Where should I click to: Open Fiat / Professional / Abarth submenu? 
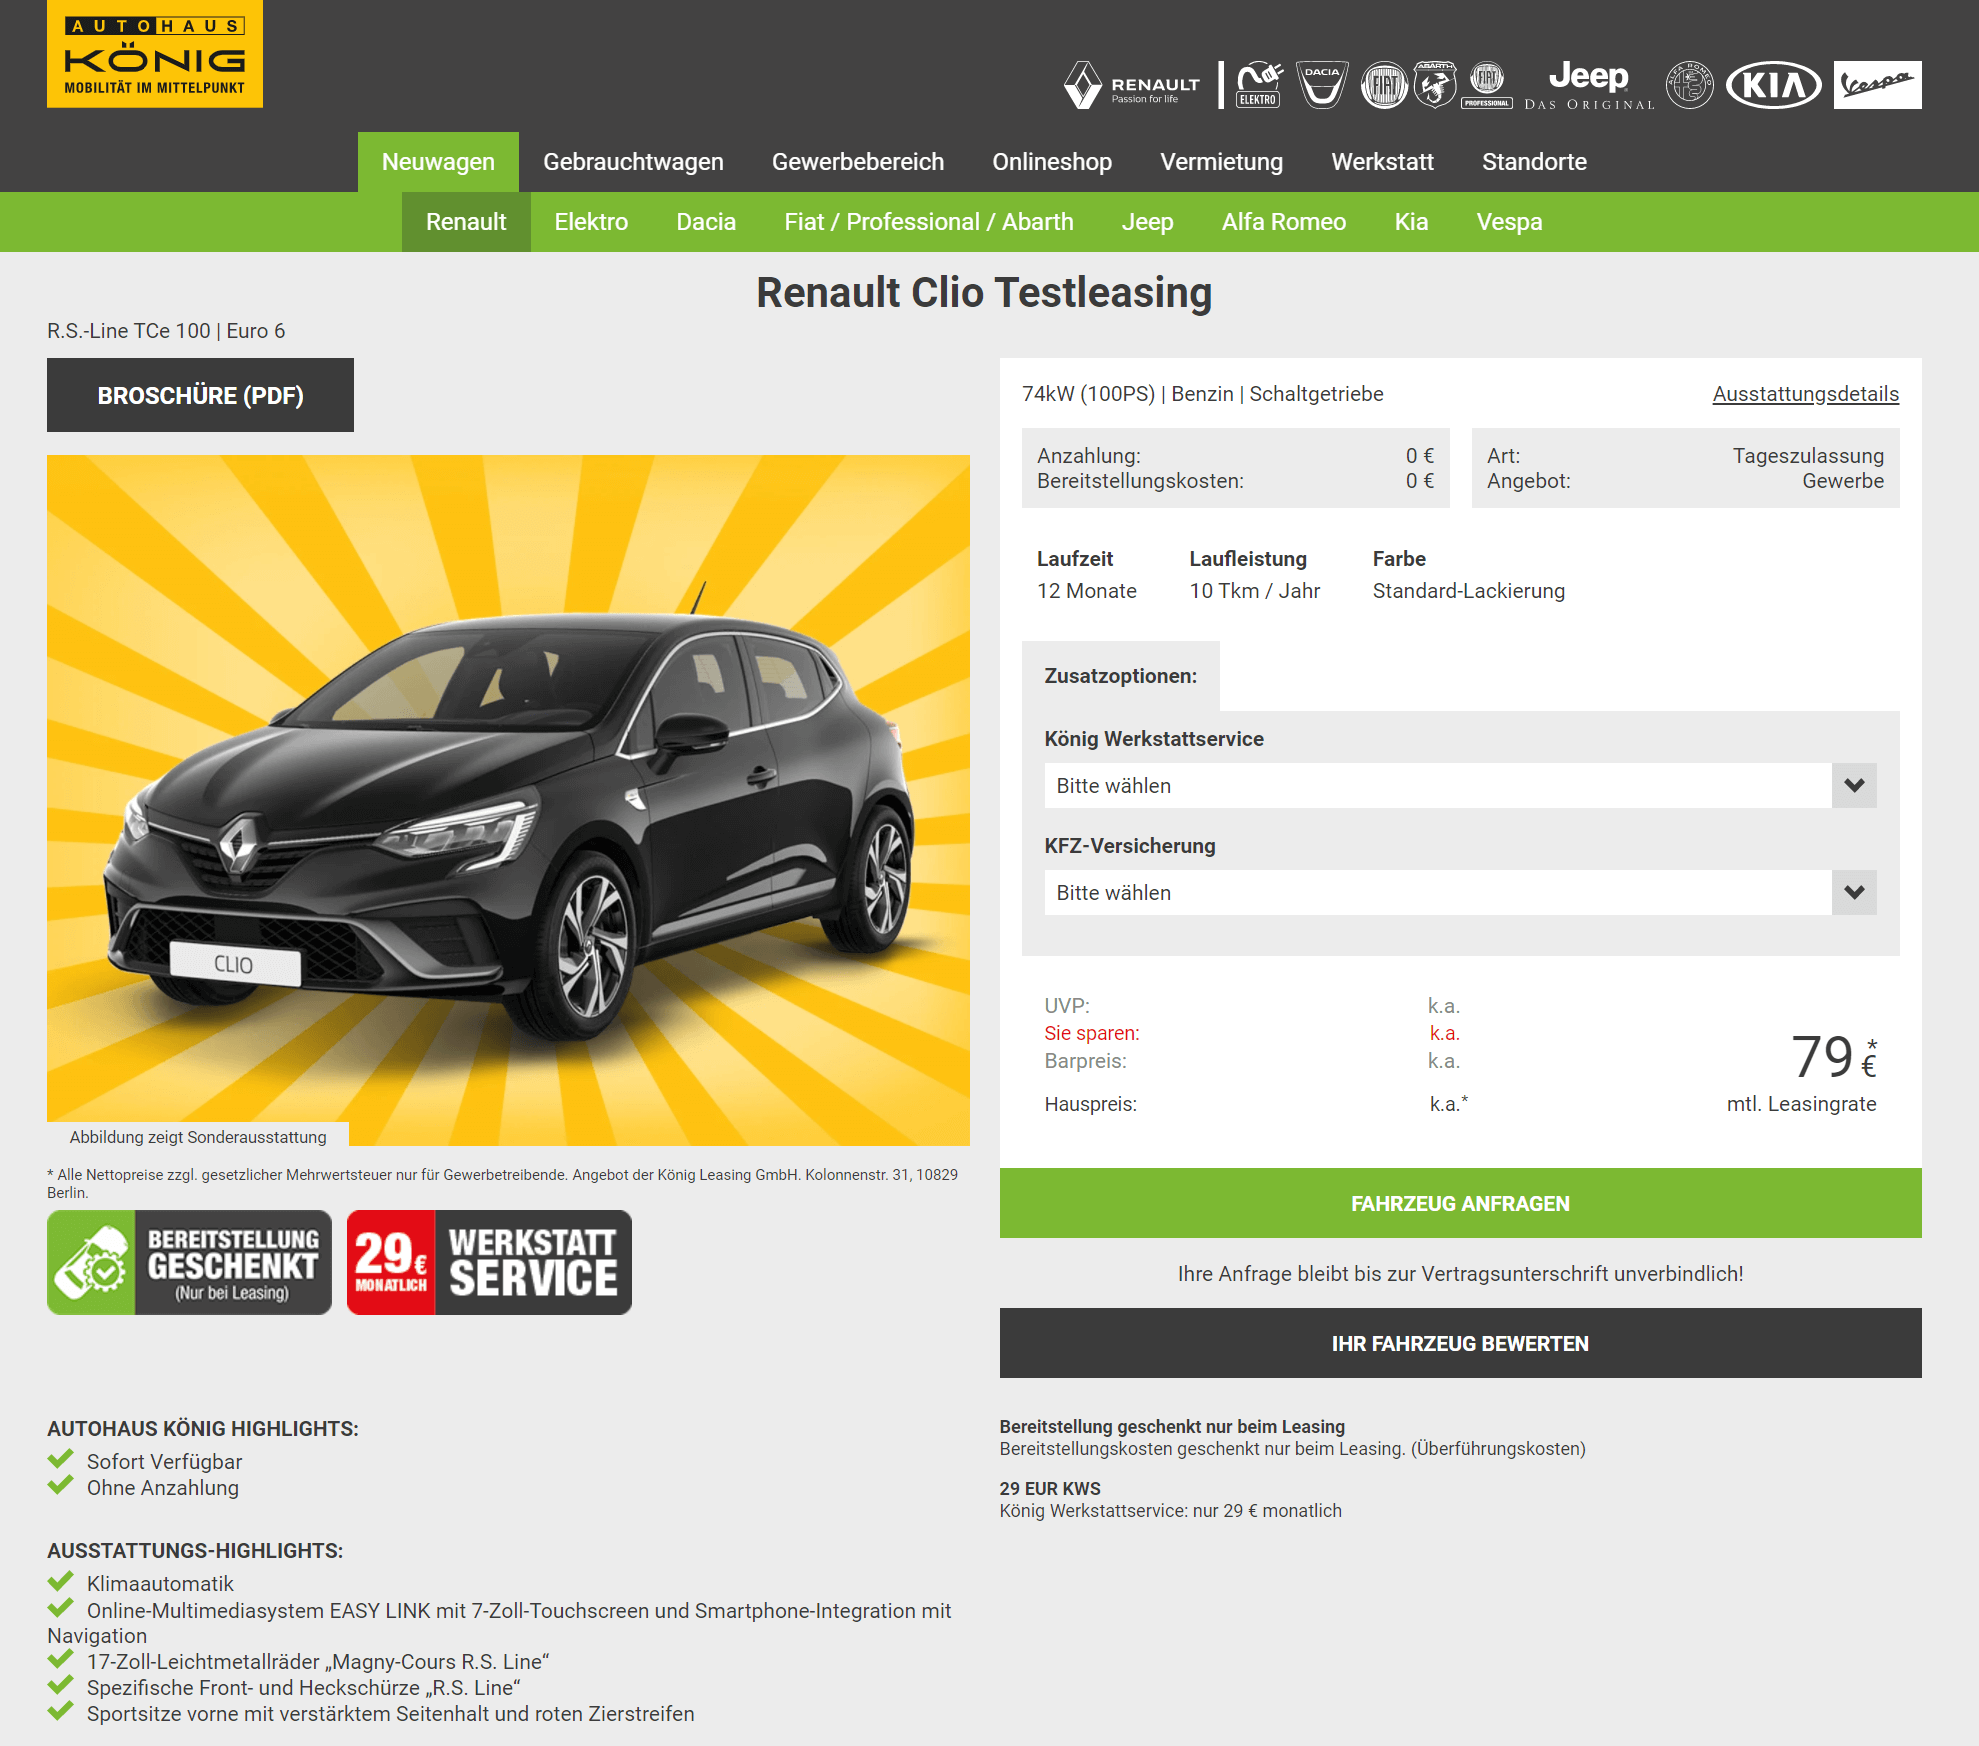click(929, 222)
